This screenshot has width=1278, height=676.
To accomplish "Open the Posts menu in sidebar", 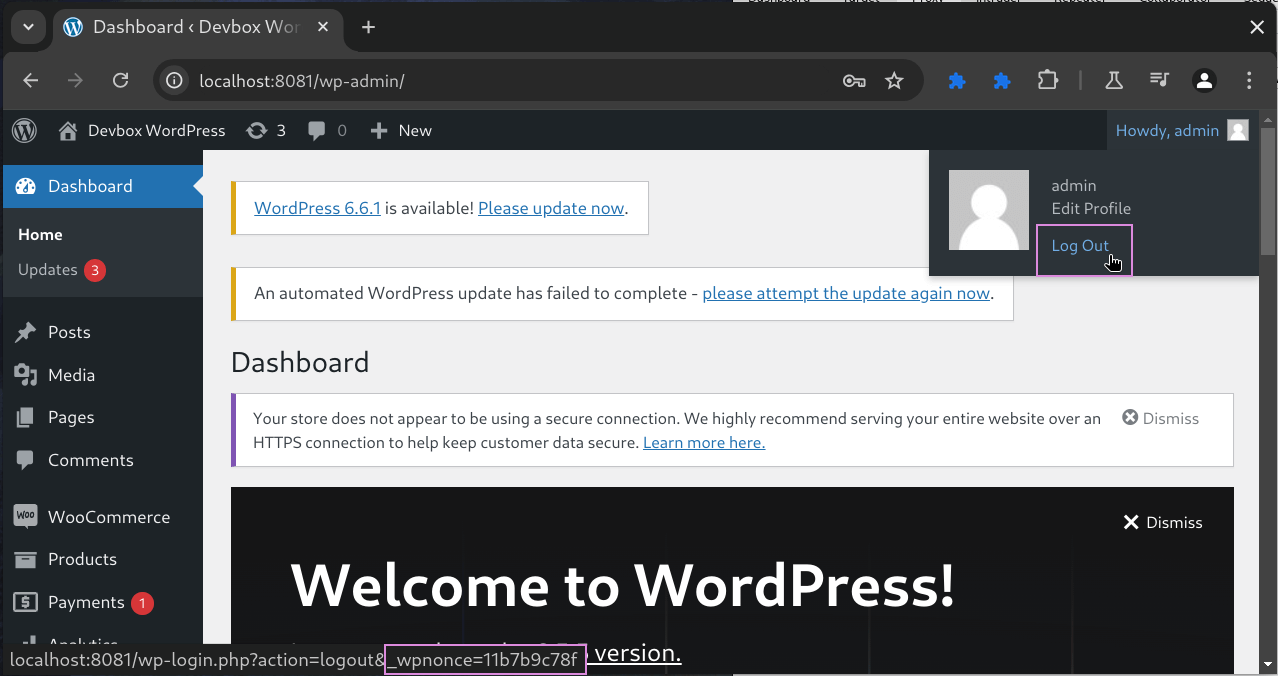I will click(x=69, y=332).
